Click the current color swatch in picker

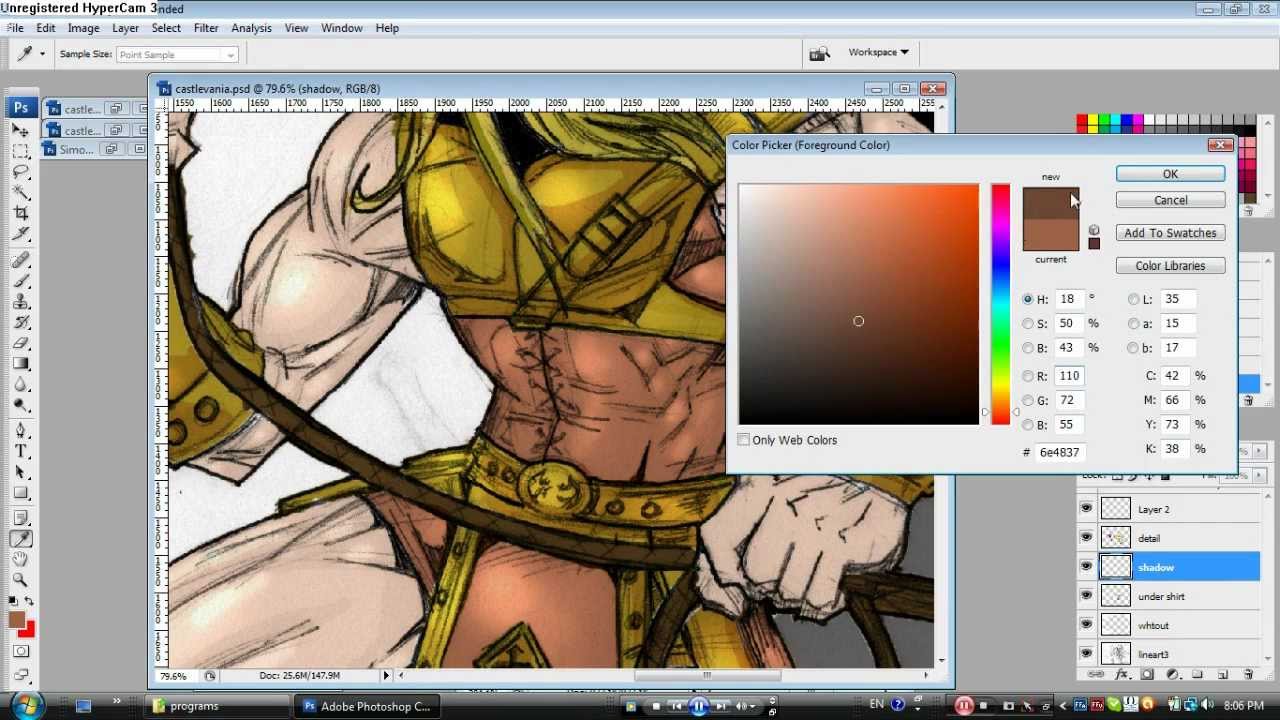1050,235
